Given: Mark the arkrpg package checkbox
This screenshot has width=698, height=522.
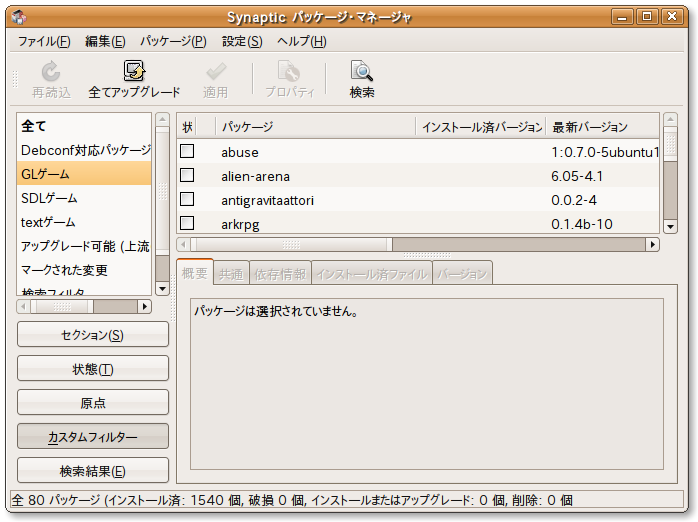Looking at the screenshot, I should pyautogui.click(x=187, y=223).
